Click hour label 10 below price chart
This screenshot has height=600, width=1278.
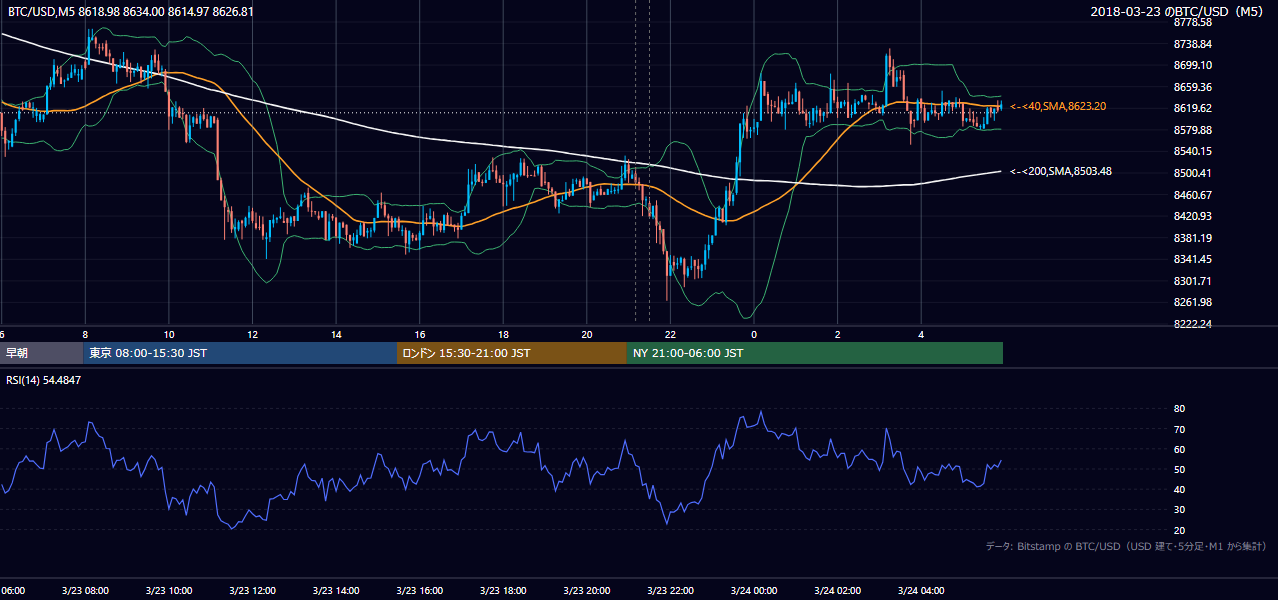[169, 334]
